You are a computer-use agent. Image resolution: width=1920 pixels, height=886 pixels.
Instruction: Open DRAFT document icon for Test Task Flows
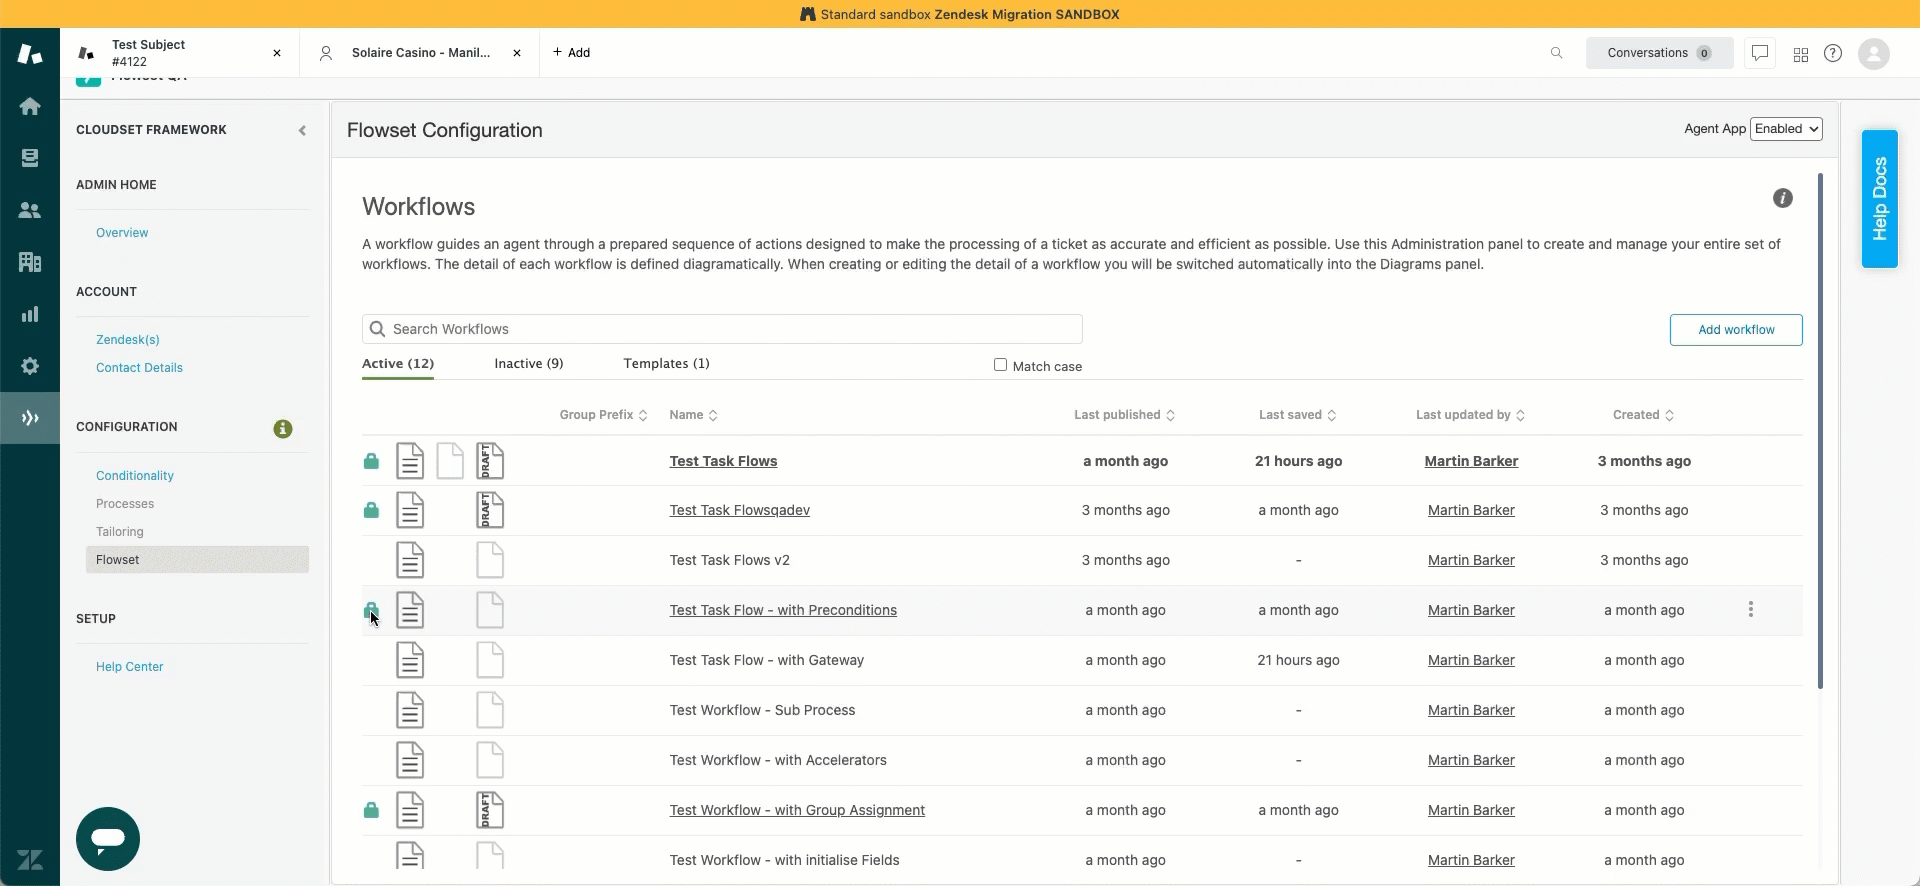coord(490,461)
